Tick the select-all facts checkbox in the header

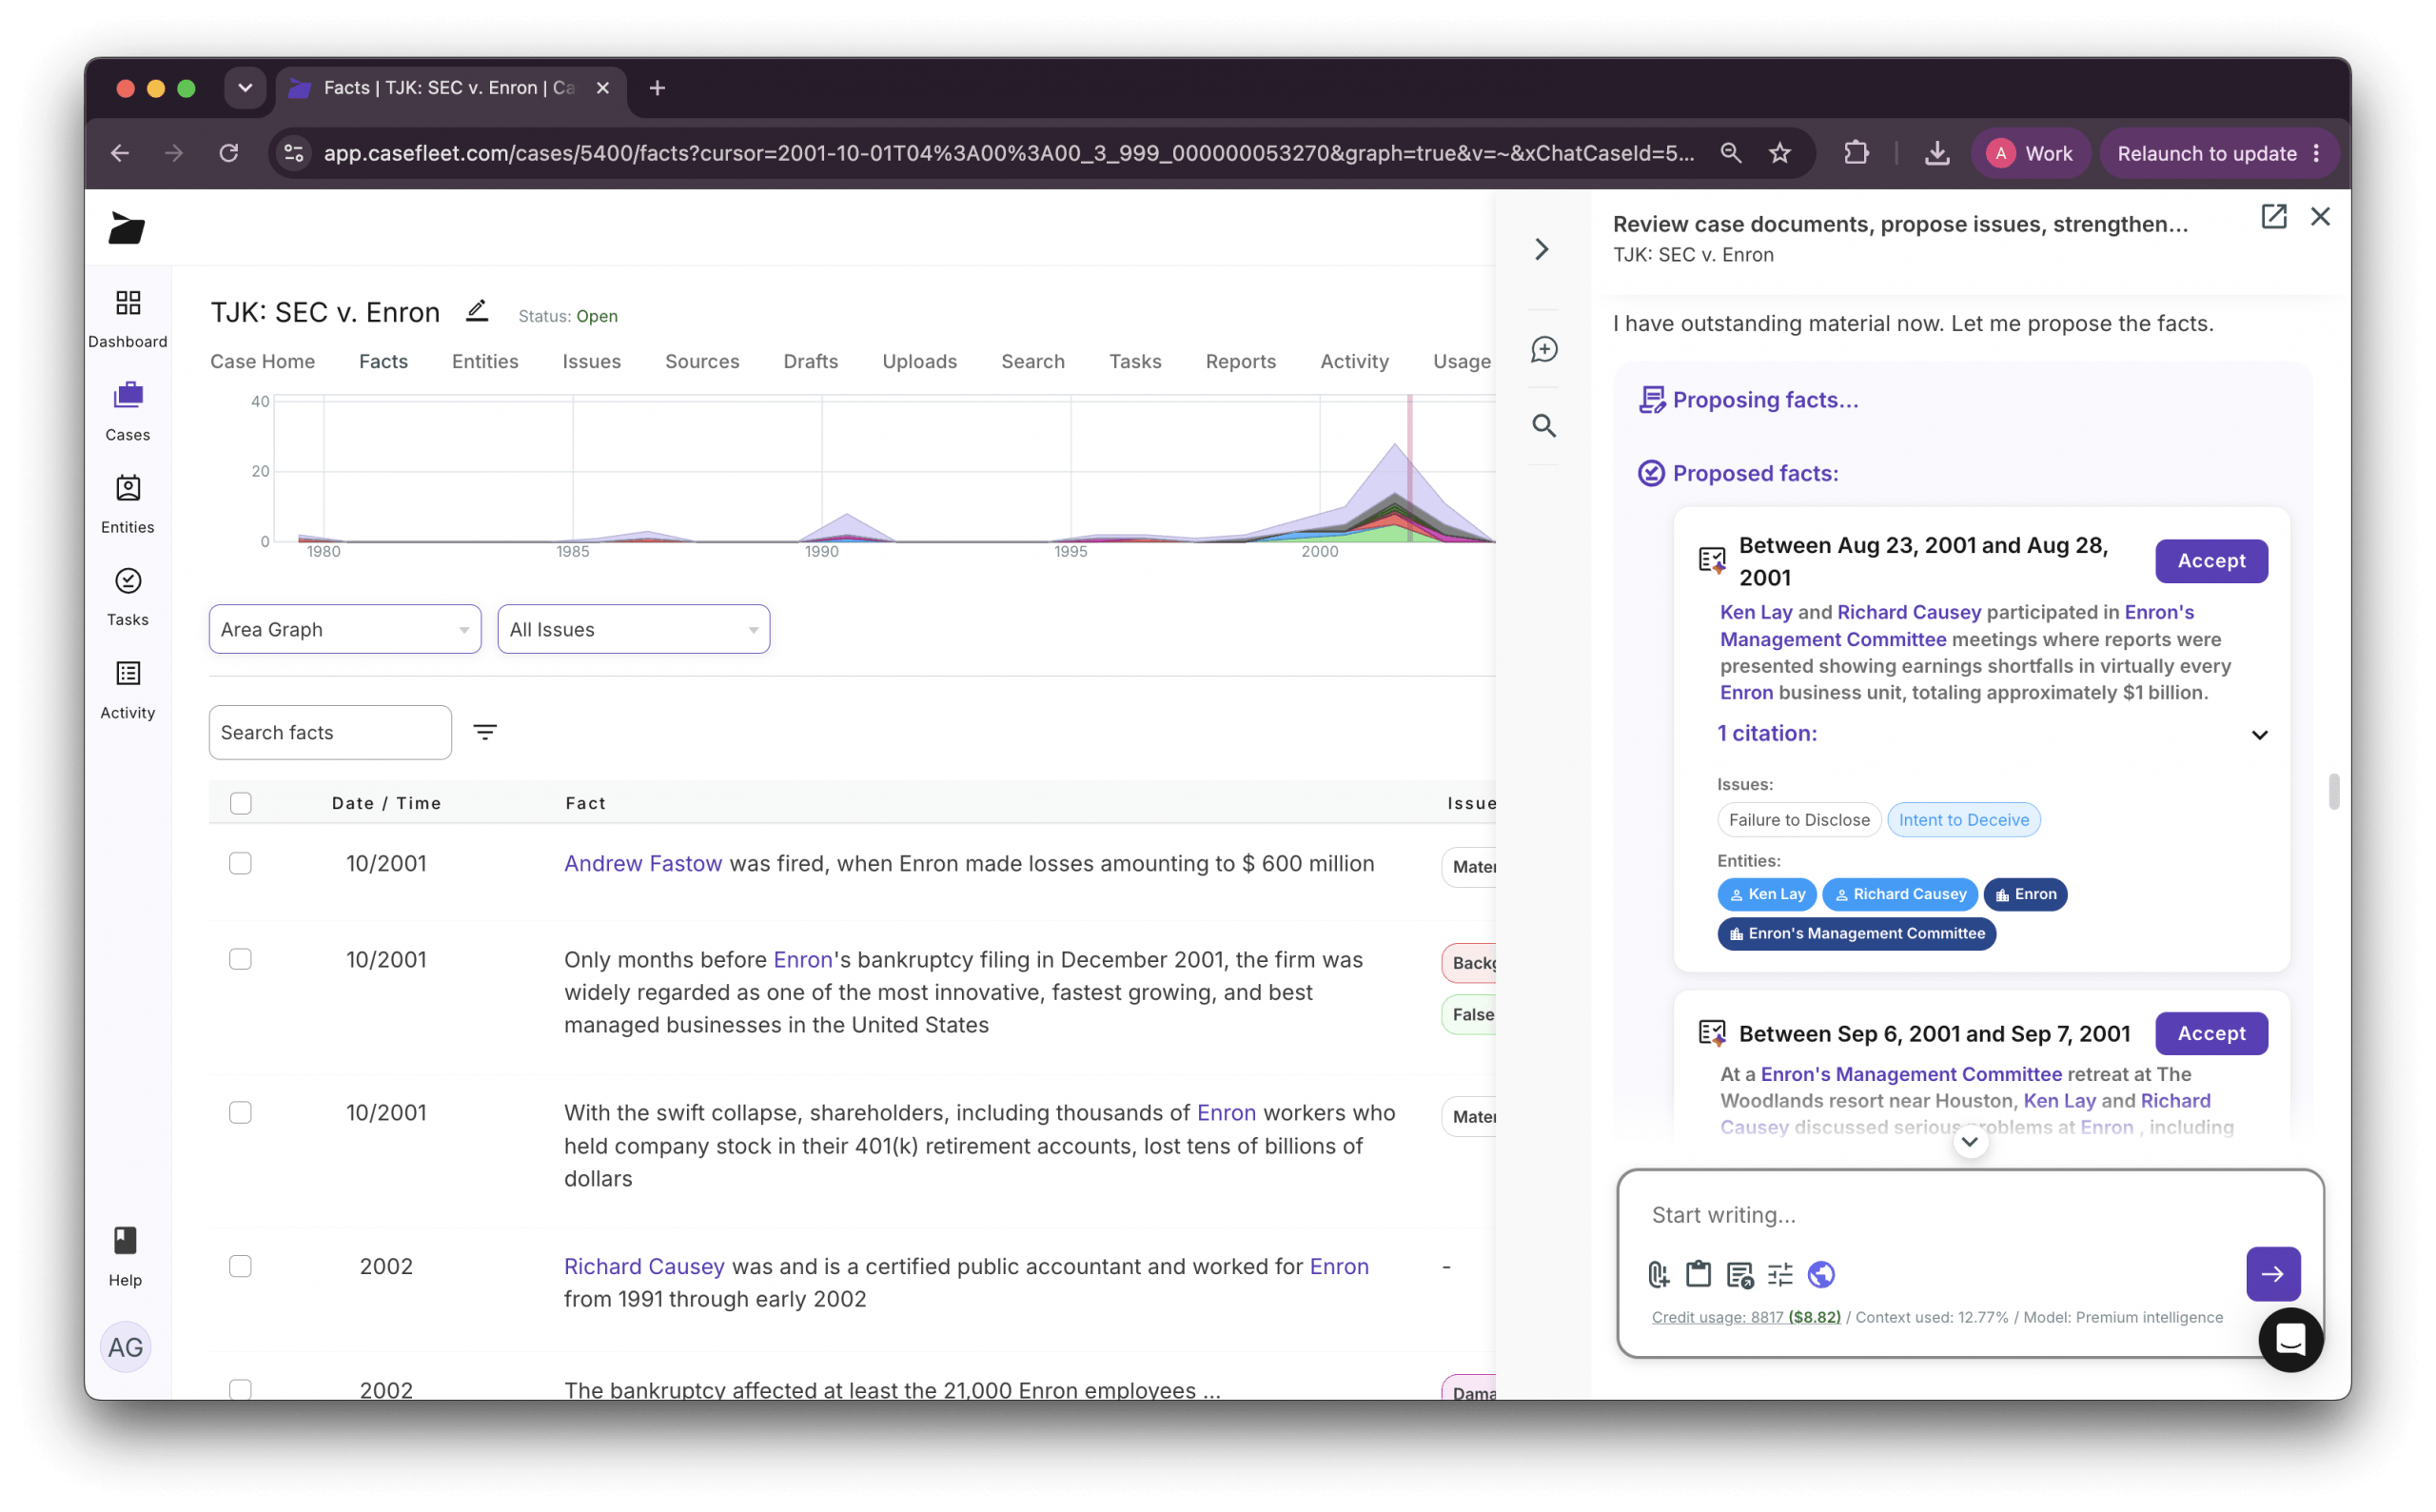click(x=240, y=803)
